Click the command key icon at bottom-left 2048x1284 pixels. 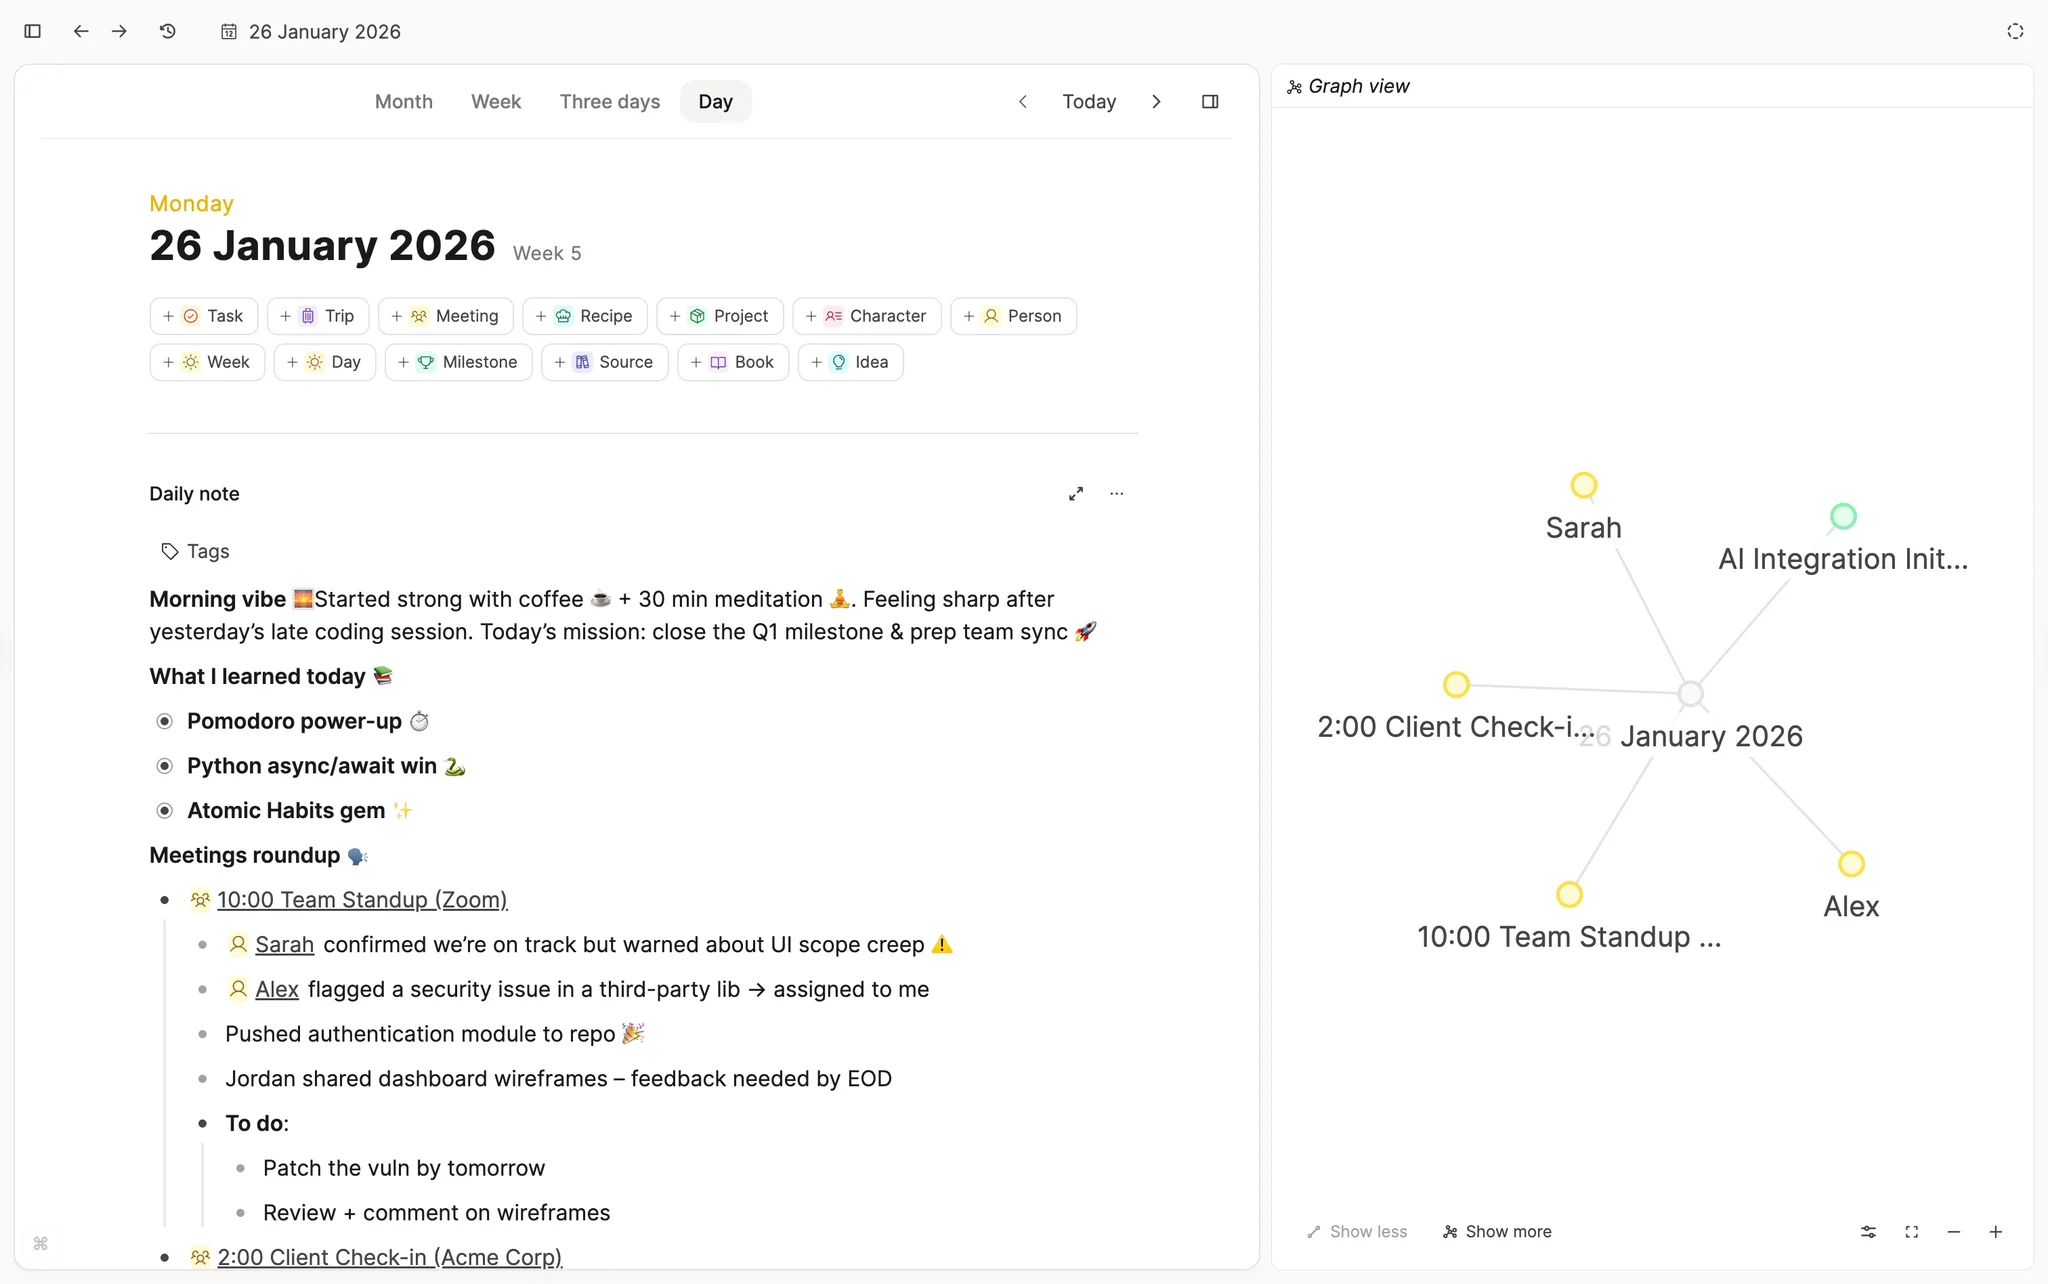(41, 1243)
